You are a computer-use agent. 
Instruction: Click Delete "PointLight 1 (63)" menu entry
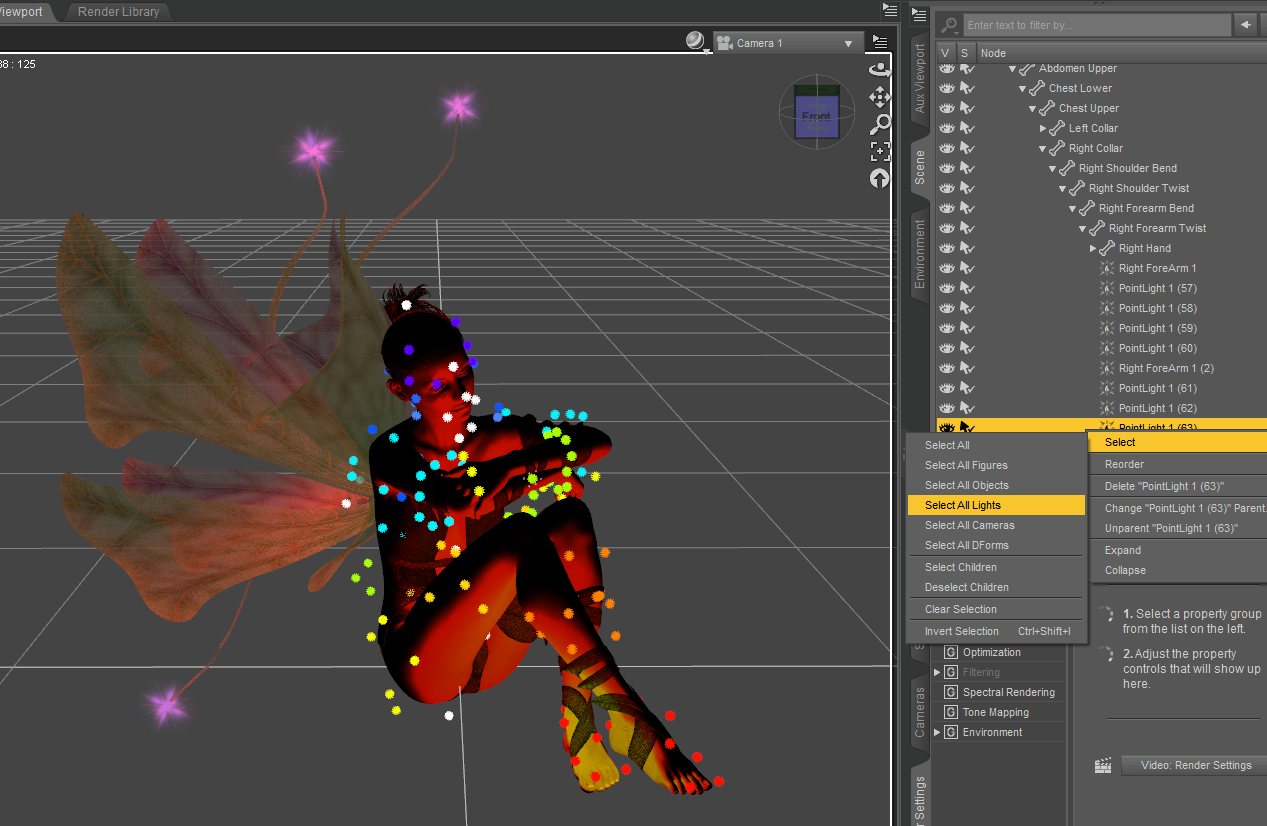pos(1177,486)
